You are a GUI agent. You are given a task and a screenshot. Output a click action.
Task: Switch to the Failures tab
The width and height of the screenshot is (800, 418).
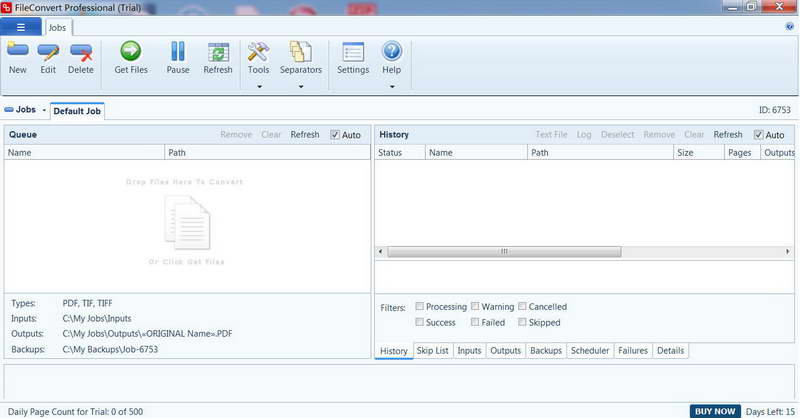point(633,351)
